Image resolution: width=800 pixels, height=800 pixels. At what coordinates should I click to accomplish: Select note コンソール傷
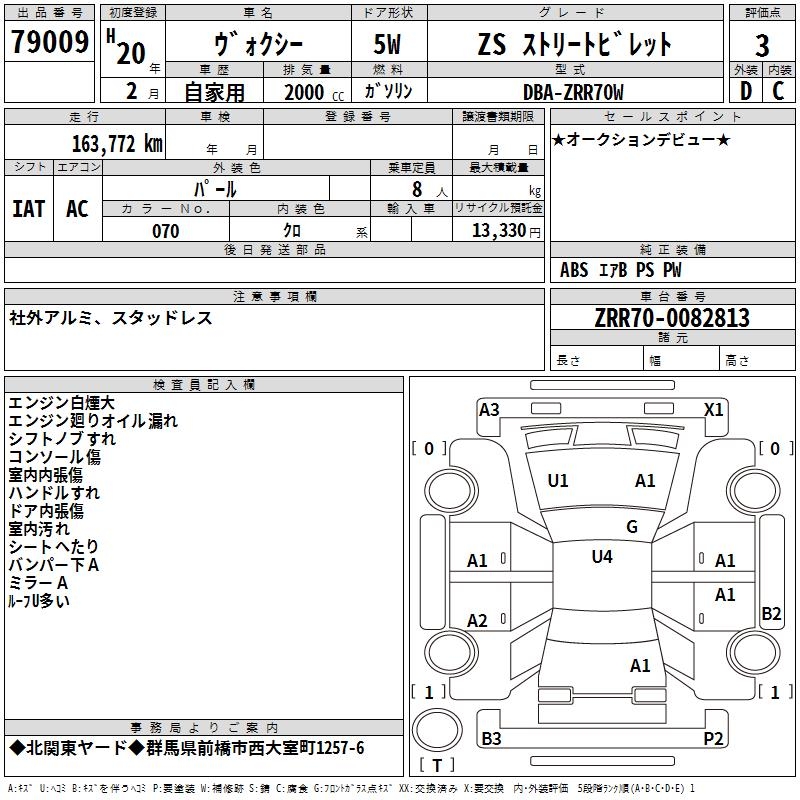[x=54, y=456]
